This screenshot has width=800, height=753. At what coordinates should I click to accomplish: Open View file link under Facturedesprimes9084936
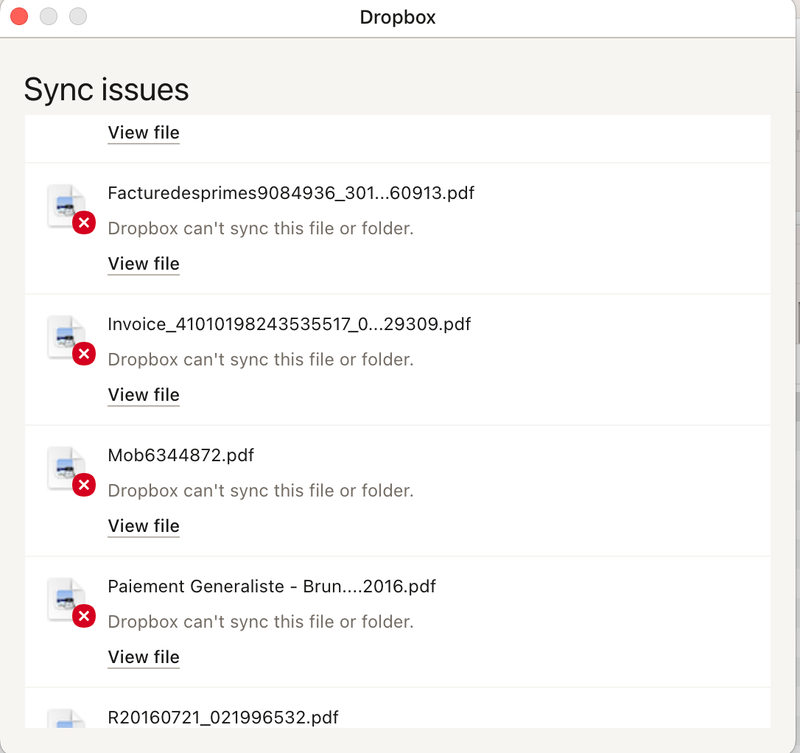(x=143, y=264)
